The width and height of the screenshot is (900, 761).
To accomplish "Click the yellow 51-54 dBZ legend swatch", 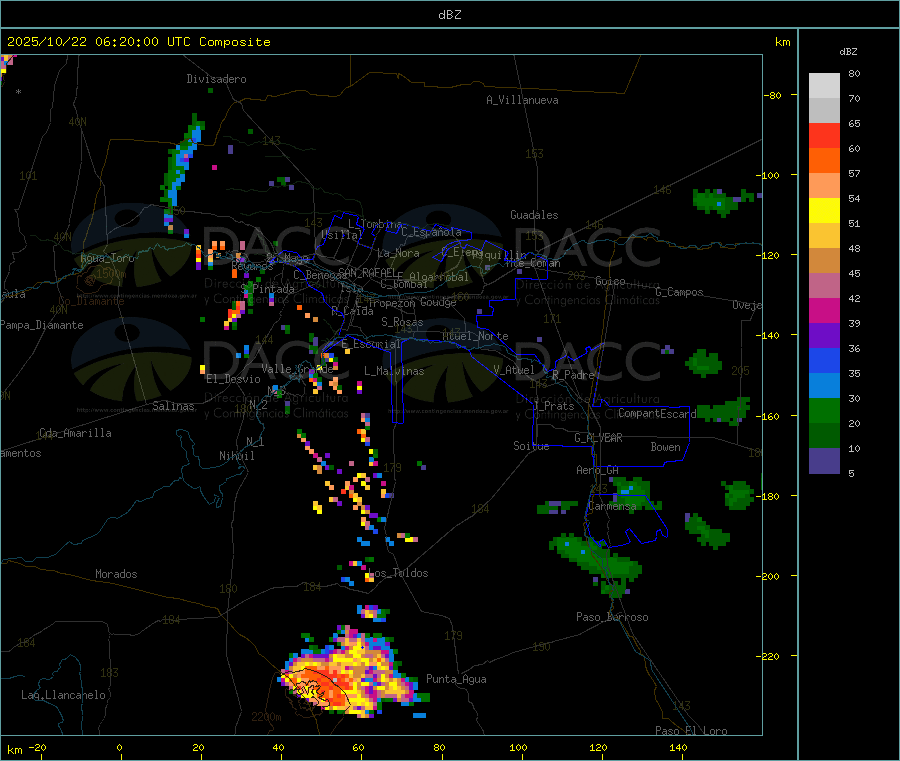I will [824, 211].
